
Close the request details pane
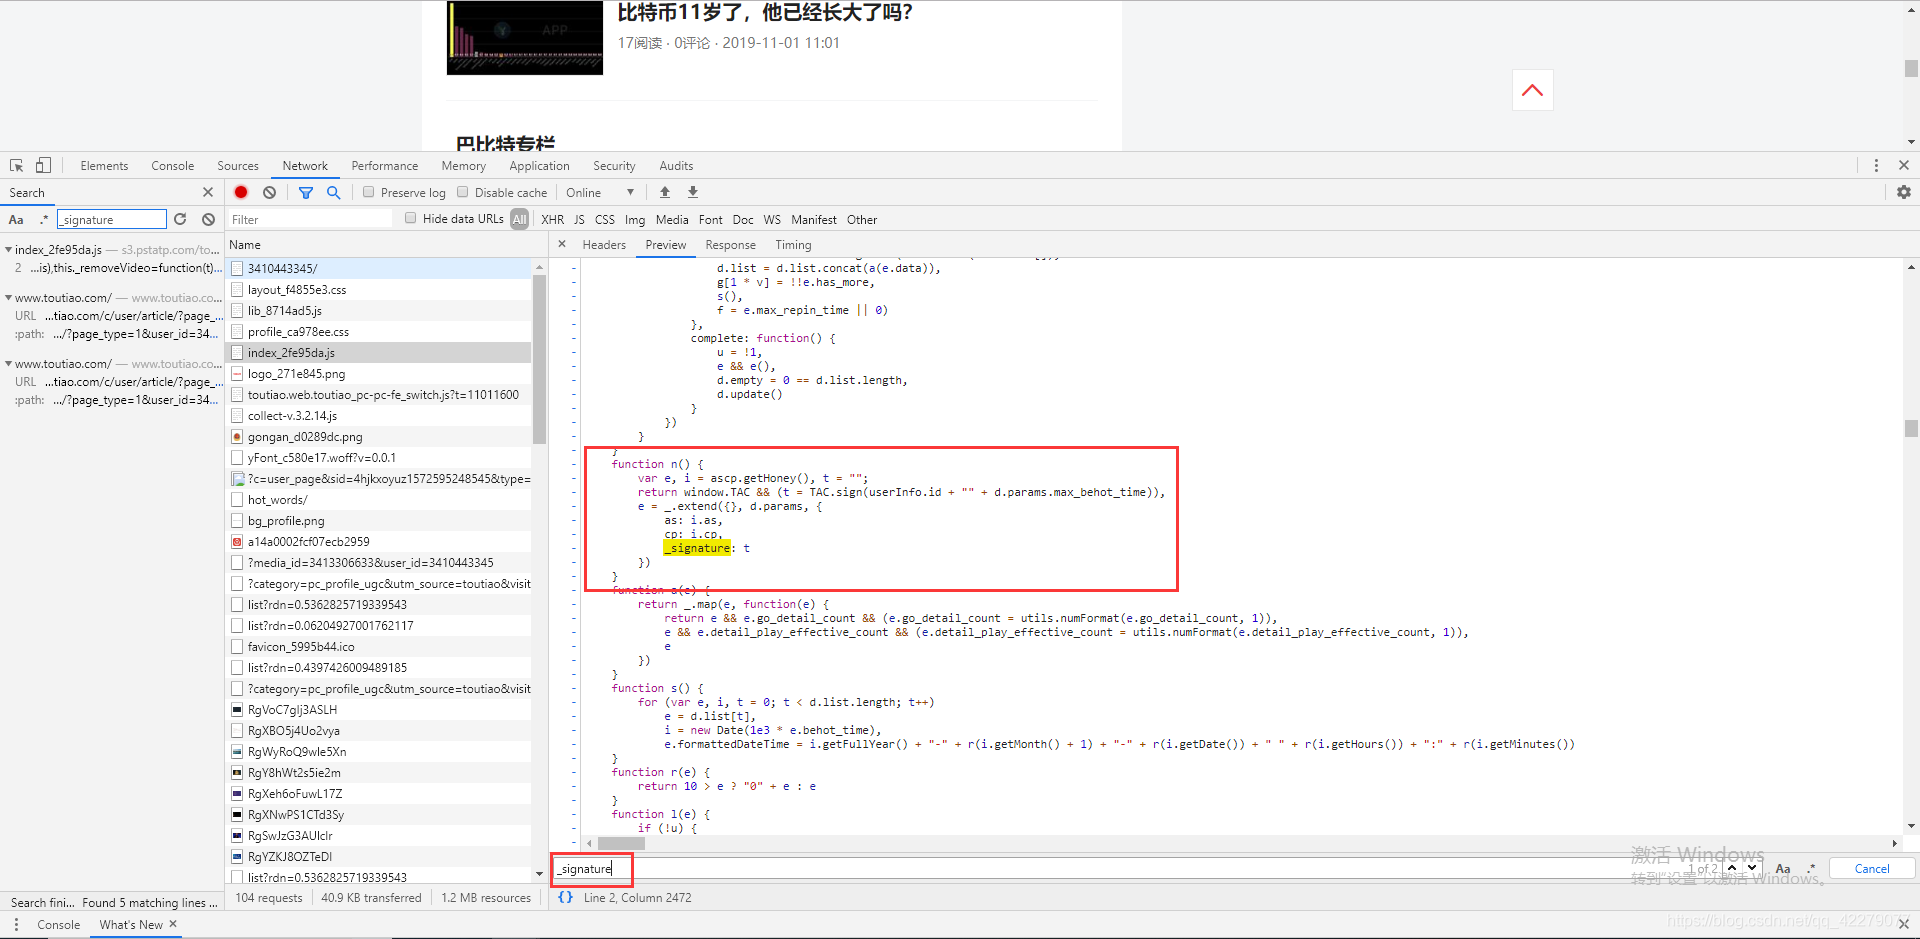tap(562, 244)
